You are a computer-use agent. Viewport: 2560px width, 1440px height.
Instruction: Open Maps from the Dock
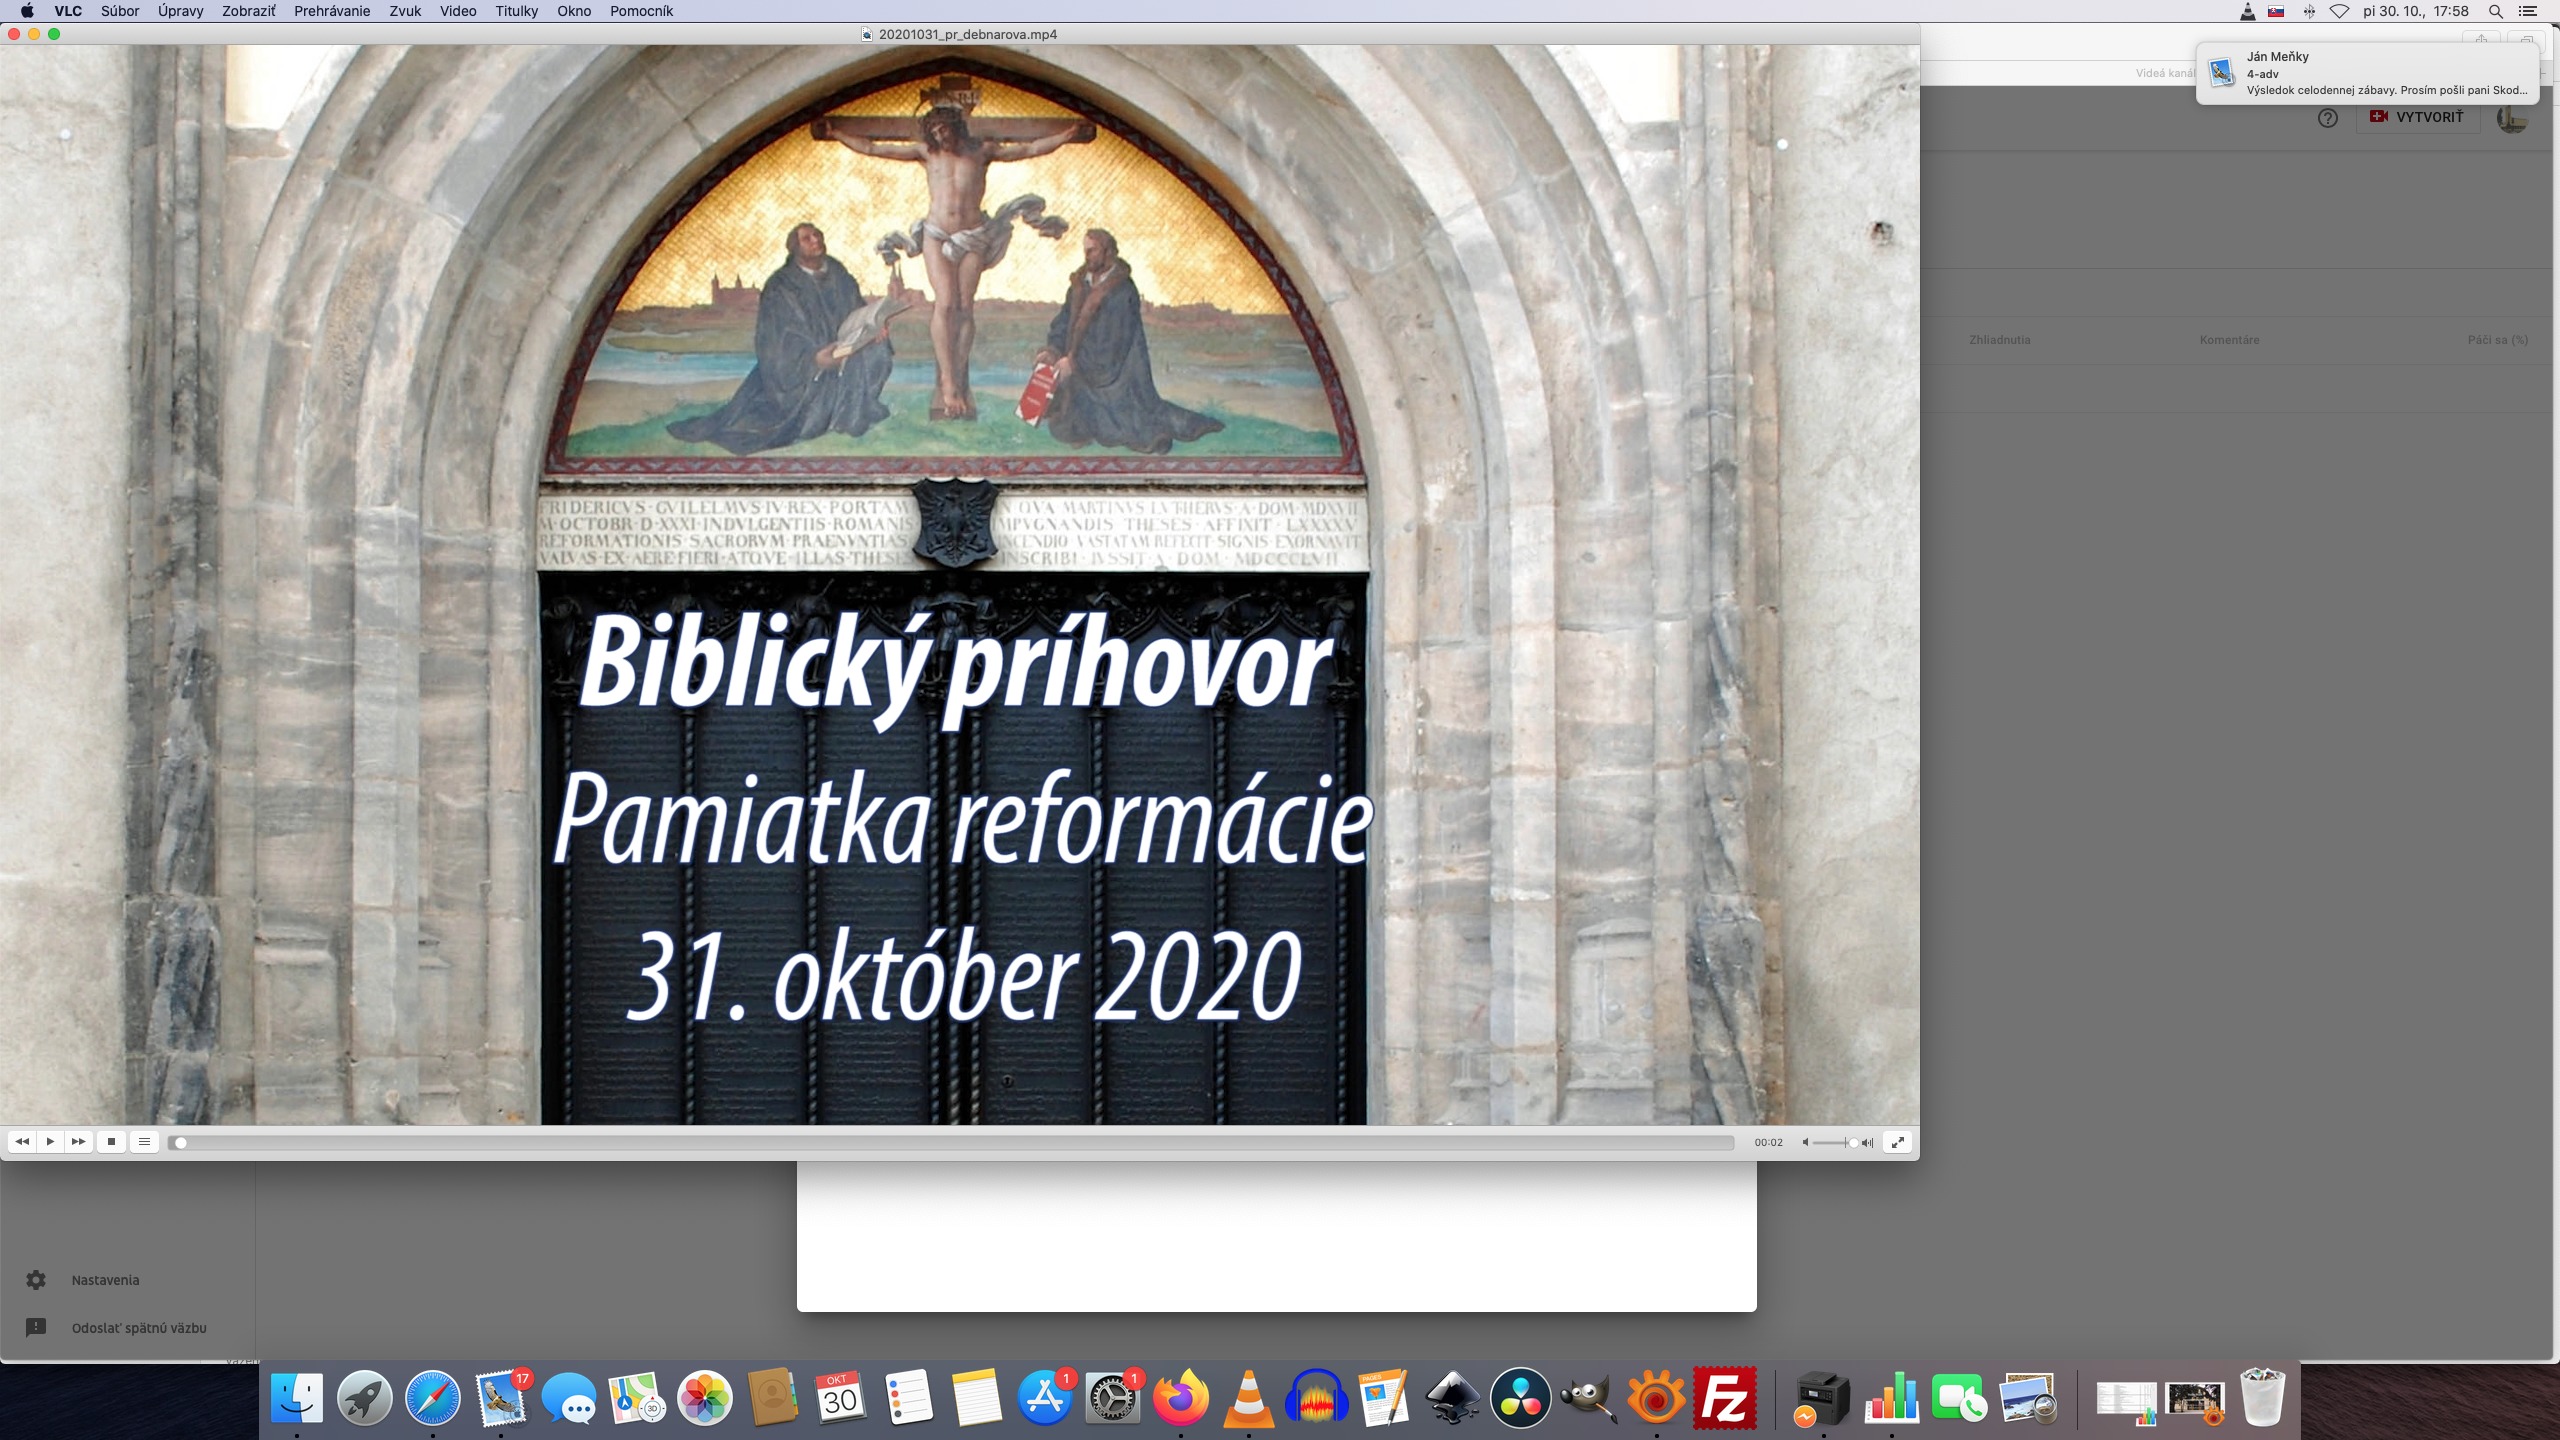[637, 1397]
